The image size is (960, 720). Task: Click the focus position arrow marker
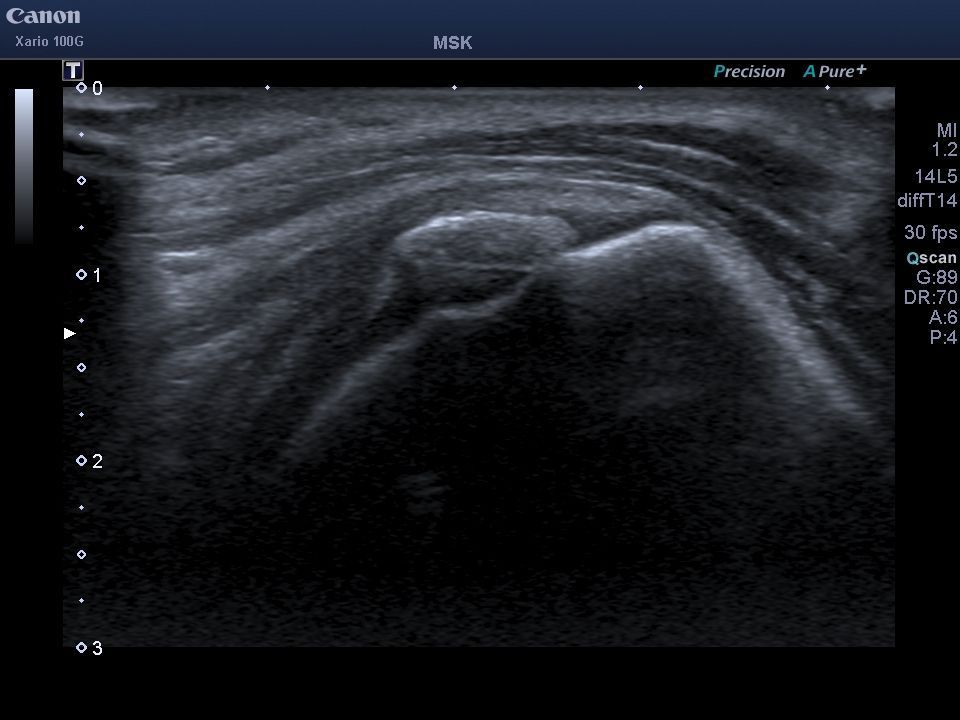pyautogui.click(x=69, y=333)
